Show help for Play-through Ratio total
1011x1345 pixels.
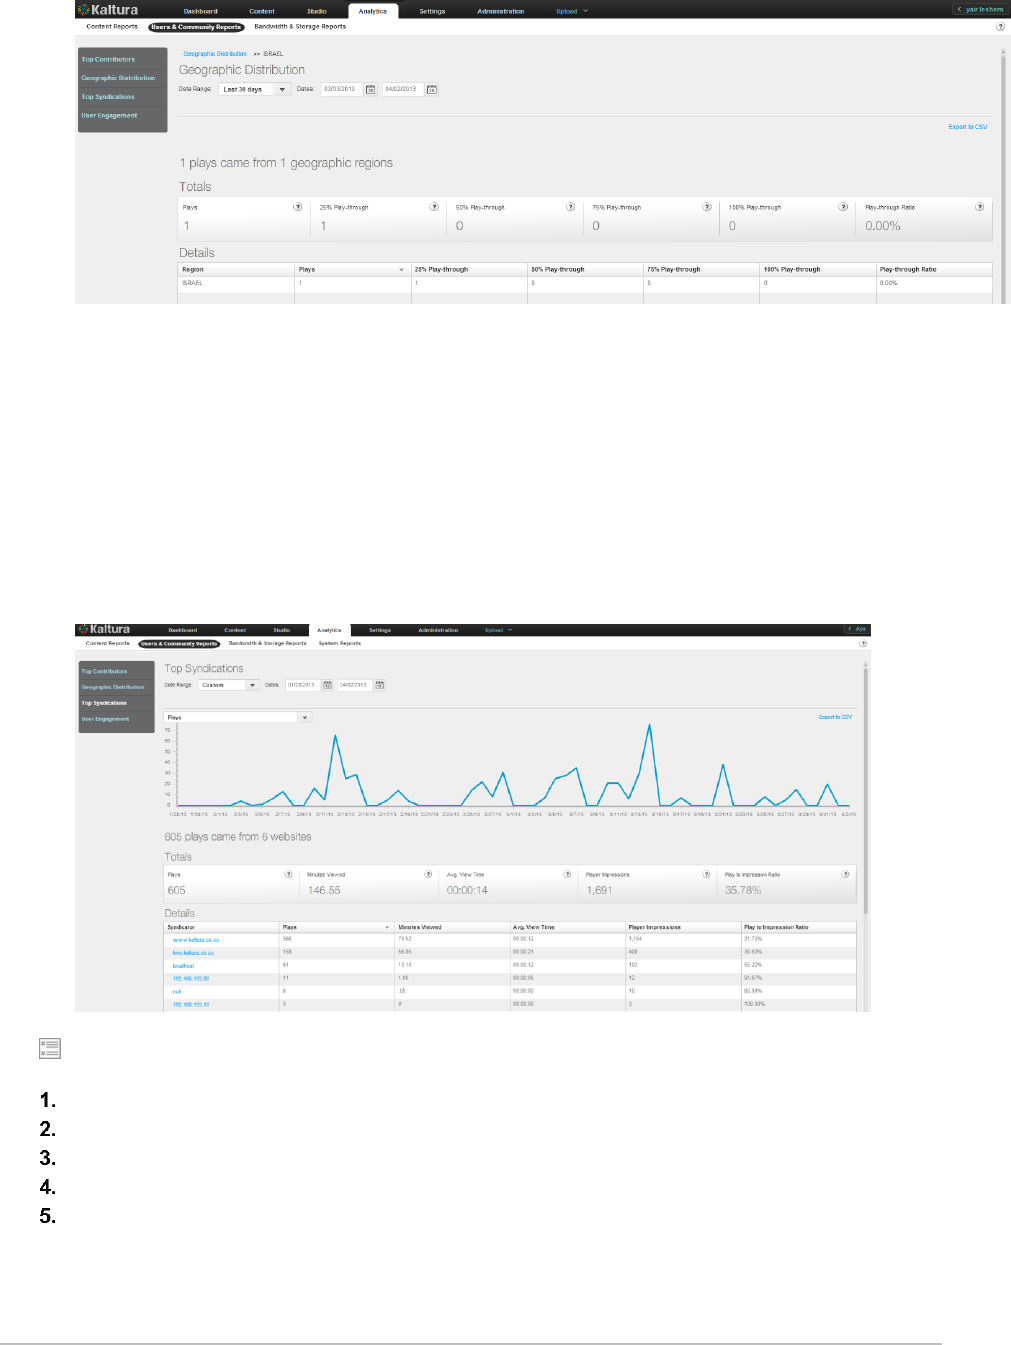[979, 207]
